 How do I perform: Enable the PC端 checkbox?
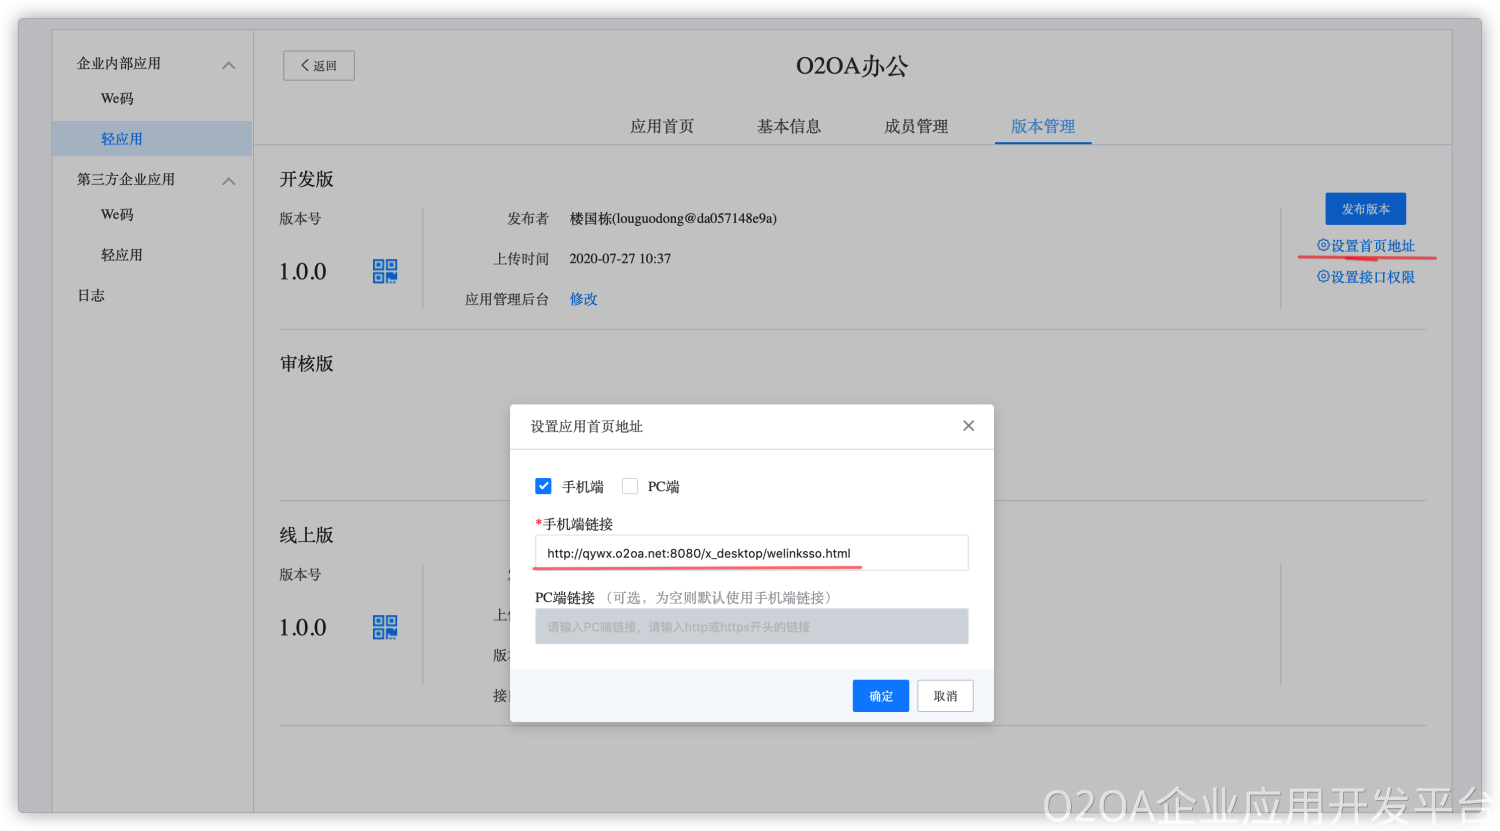click(630, 486)
